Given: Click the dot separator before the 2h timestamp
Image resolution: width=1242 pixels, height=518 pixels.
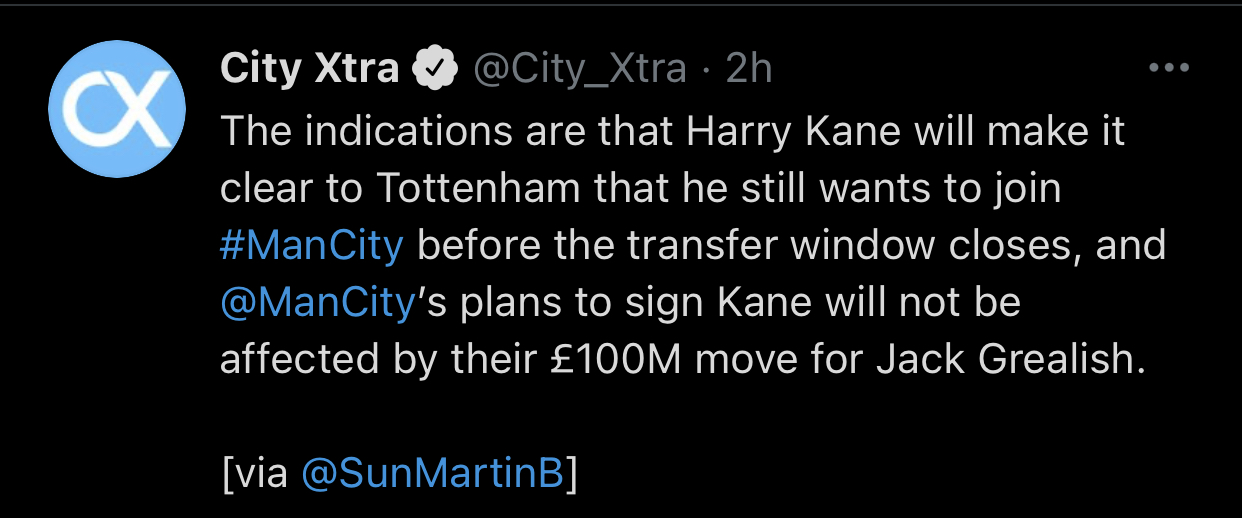Looking at the screenshot, I should pos(706,70).
